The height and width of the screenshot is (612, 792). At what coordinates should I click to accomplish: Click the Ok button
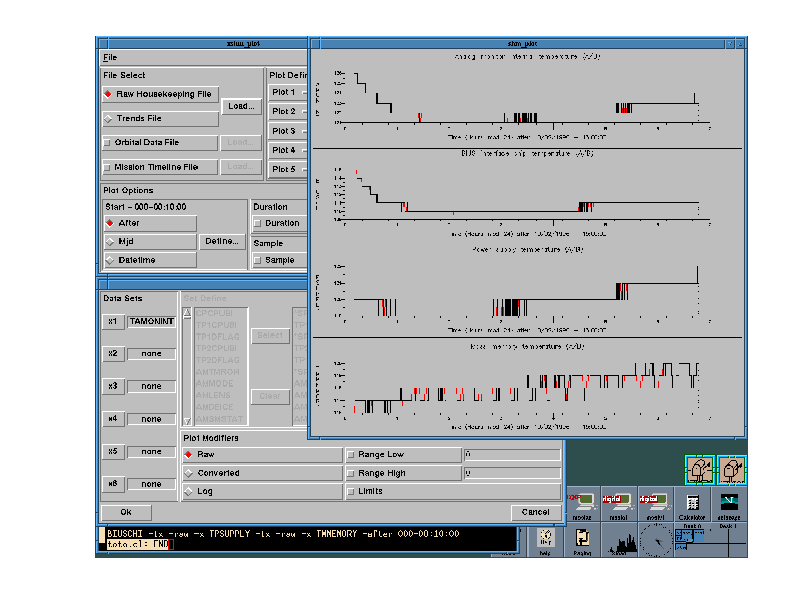coord(126,513)
